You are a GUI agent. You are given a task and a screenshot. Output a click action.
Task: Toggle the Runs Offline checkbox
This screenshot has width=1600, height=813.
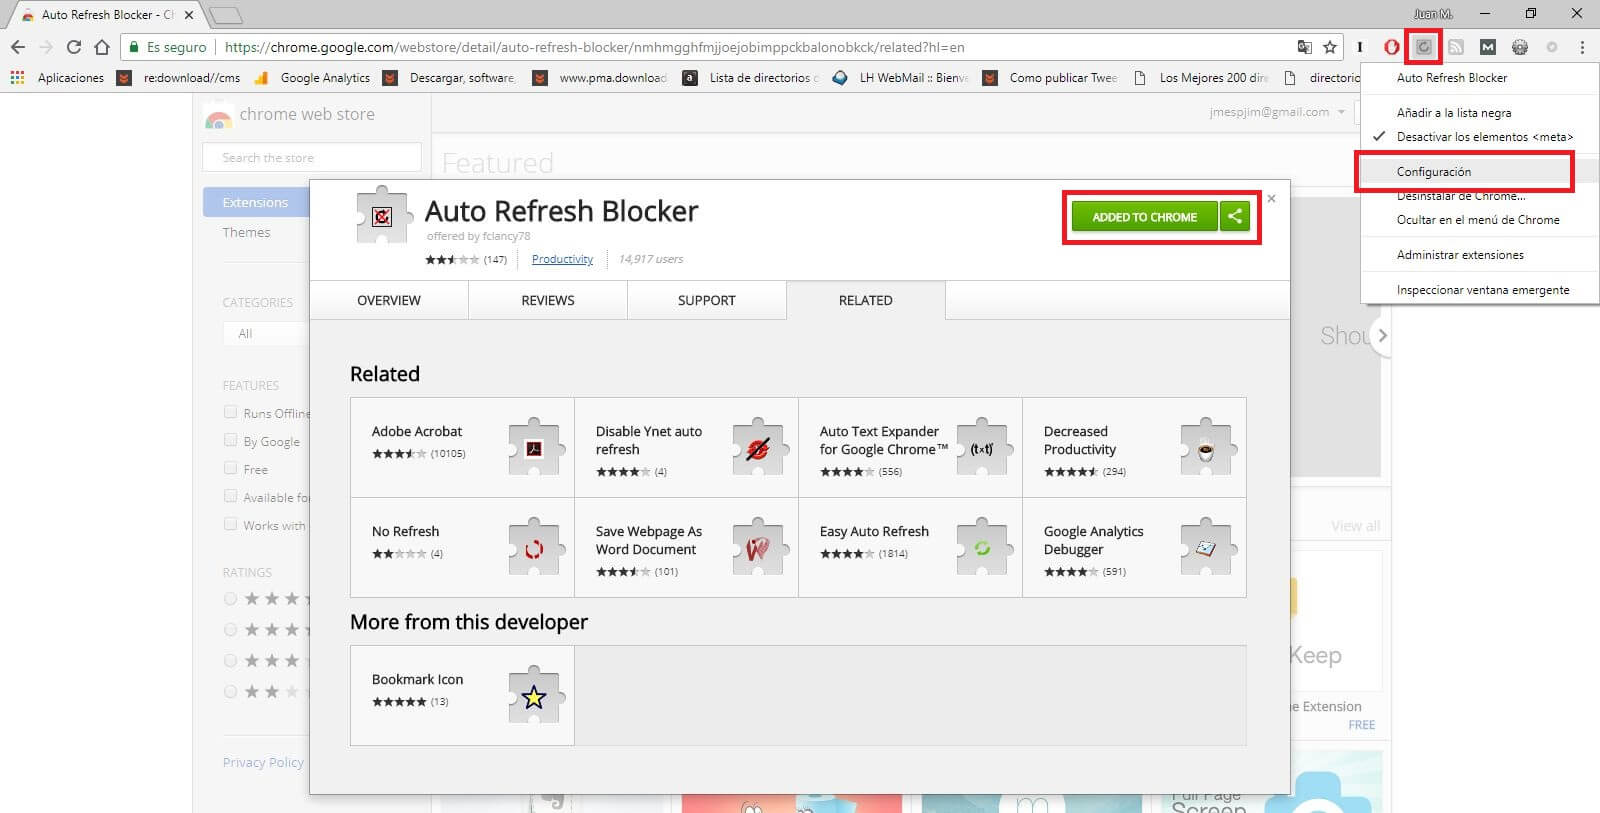231,412
